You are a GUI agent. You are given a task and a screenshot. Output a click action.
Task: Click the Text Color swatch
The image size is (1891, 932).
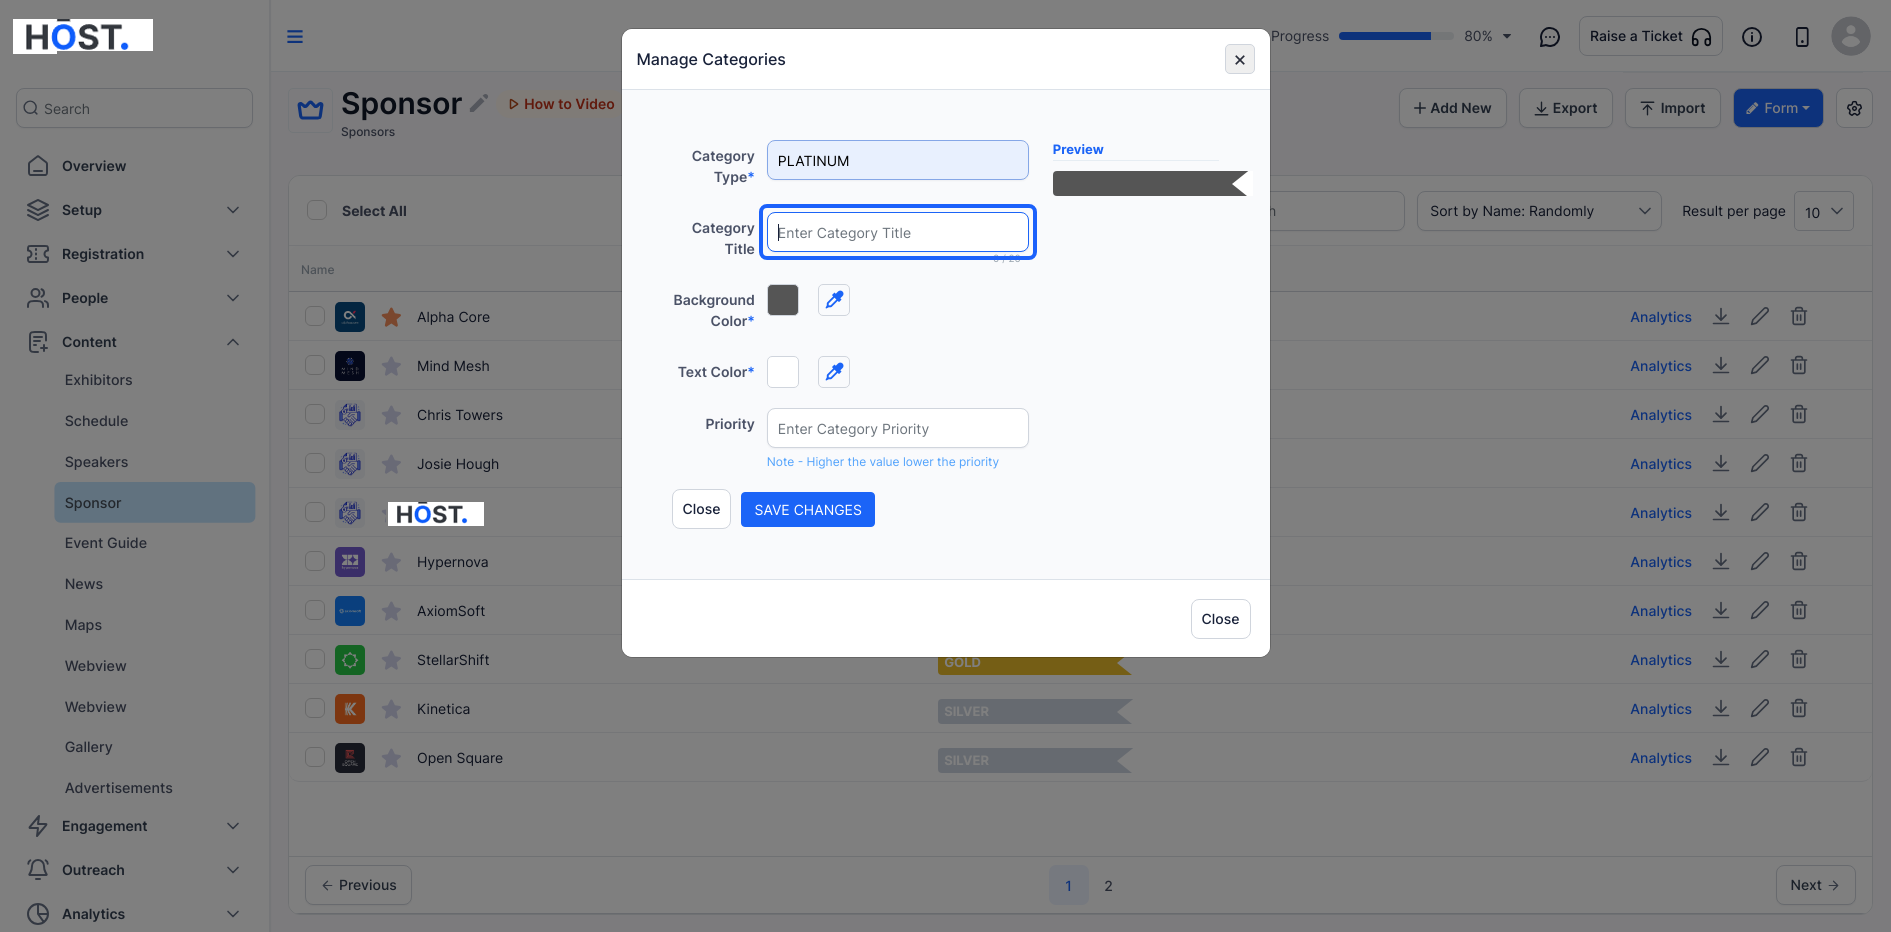783,372
